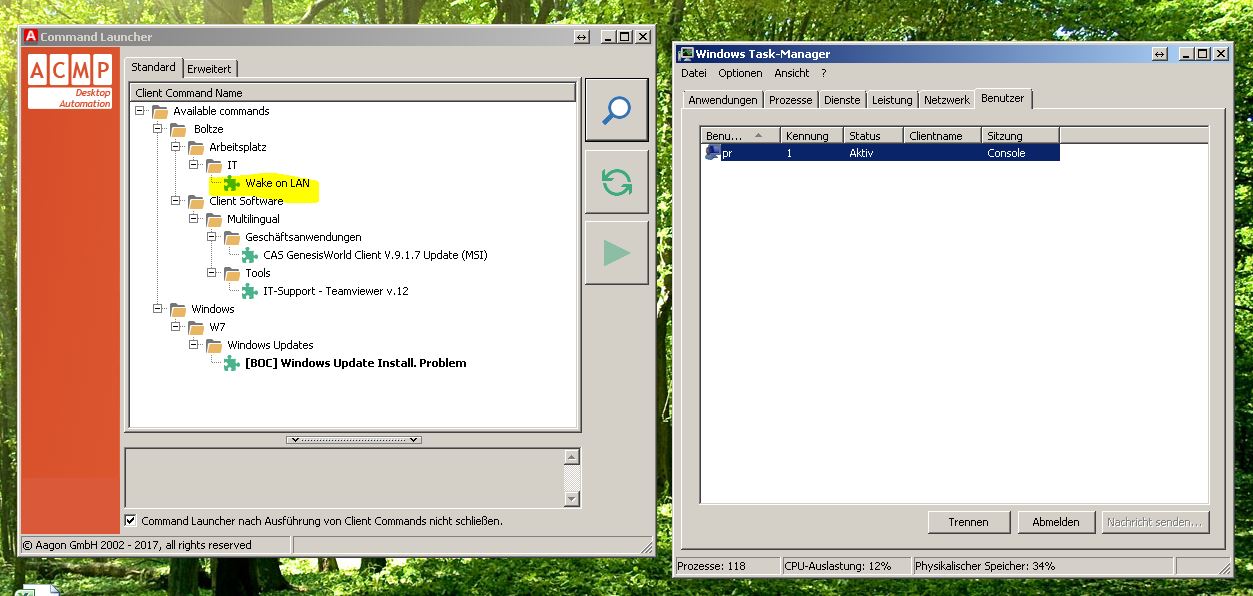Click the CAS GenesisWorld Client command icon
The height and width of the screenshot is (596, 1253).
[250, 255]
